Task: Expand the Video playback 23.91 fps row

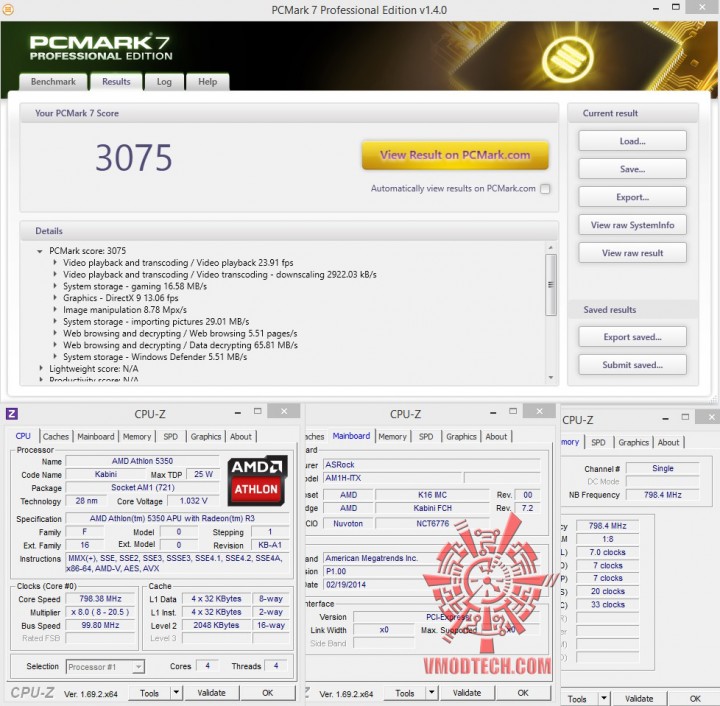Action: pos(55,263)
